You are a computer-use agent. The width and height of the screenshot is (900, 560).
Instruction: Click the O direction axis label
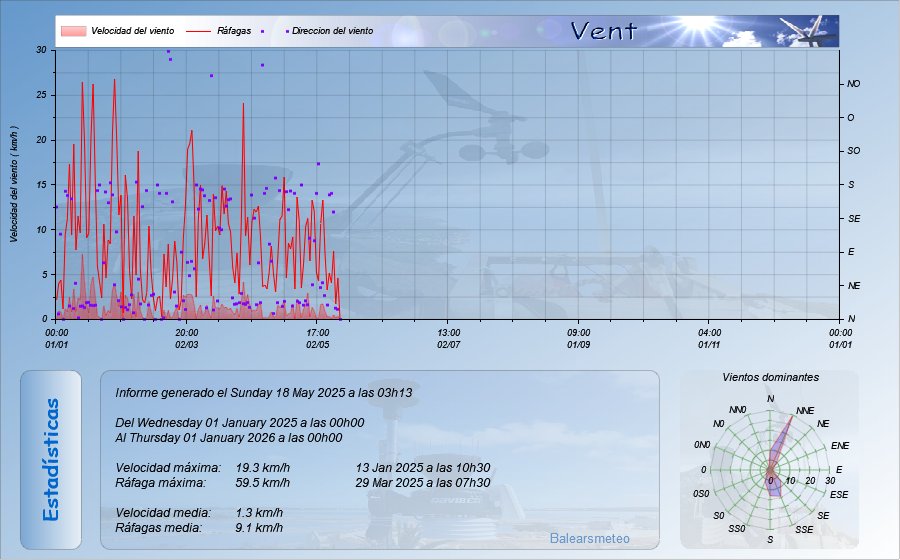click(851, 118)
